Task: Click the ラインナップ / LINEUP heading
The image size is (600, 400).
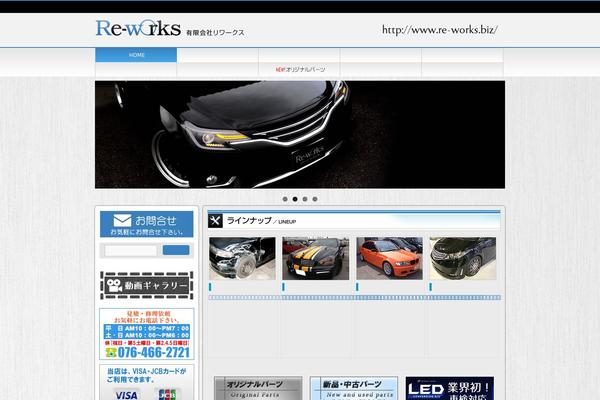Action: click(x=261, y=221)
